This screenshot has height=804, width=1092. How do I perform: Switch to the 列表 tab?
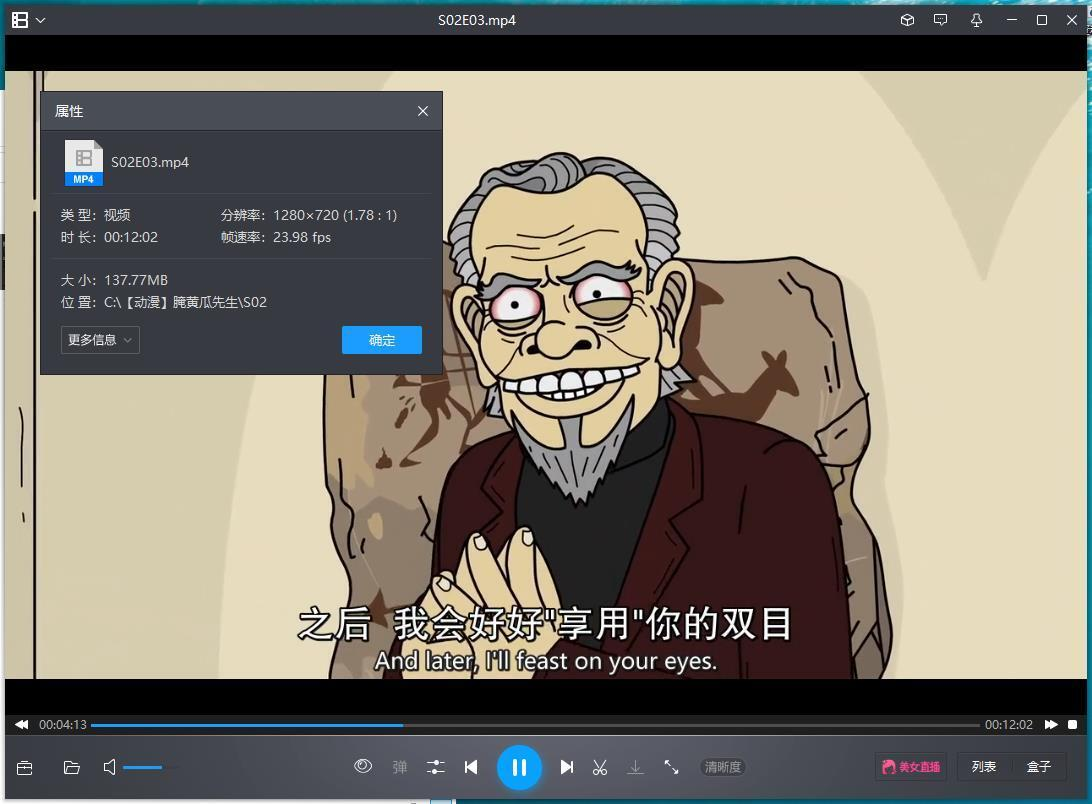click(x=984, y=766)
